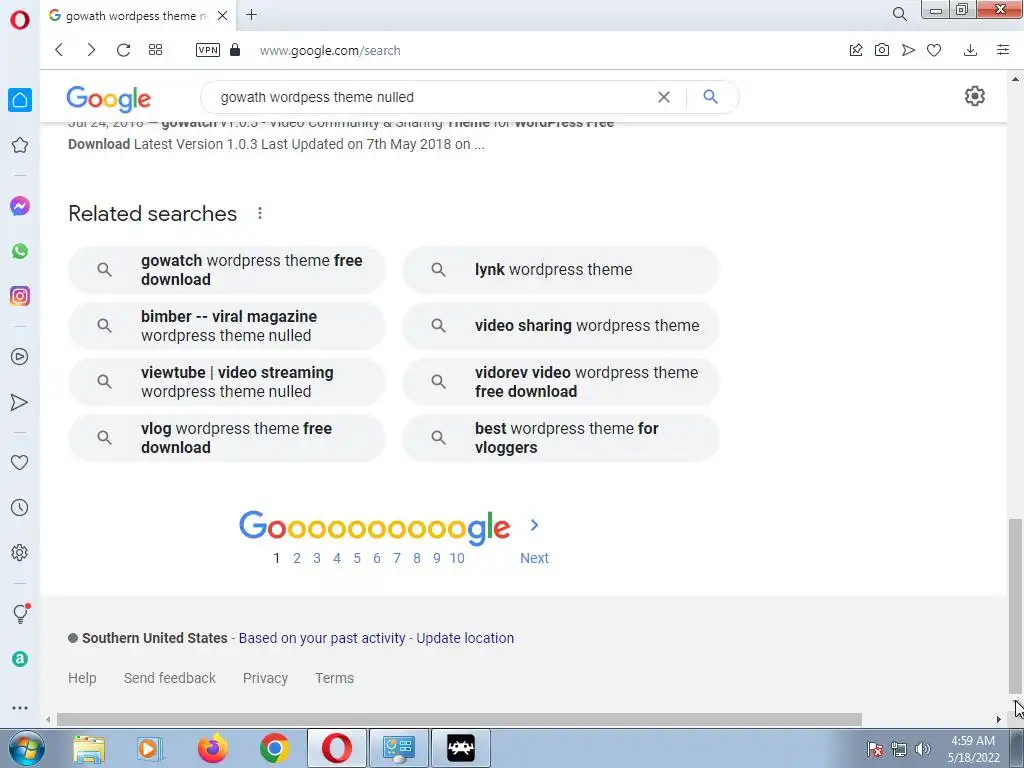Clear the Google search query
Screen dimensions: 1024x768
(664, 97)
